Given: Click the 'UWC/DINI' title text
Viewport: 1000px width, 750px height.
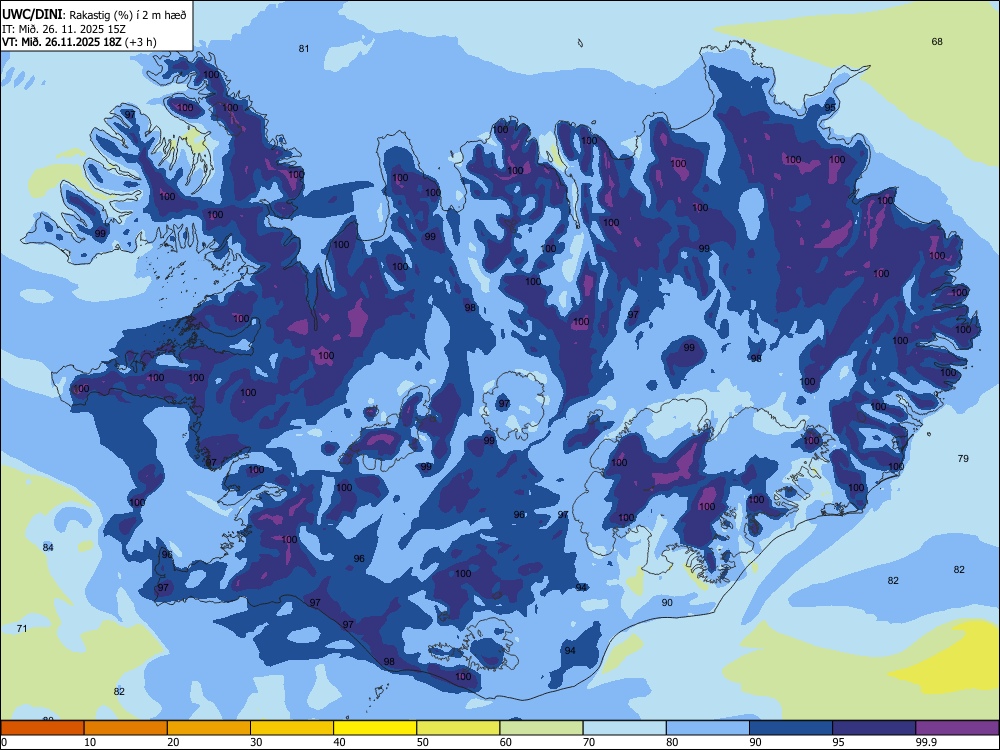Looking at the screenshot, I should point(33,15).
